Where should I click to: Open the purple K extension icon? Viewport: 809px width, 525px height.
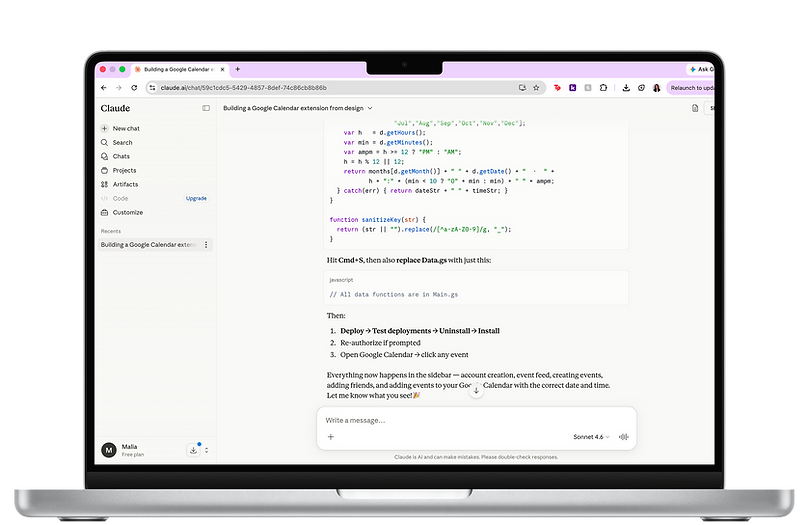click(573, 88)
